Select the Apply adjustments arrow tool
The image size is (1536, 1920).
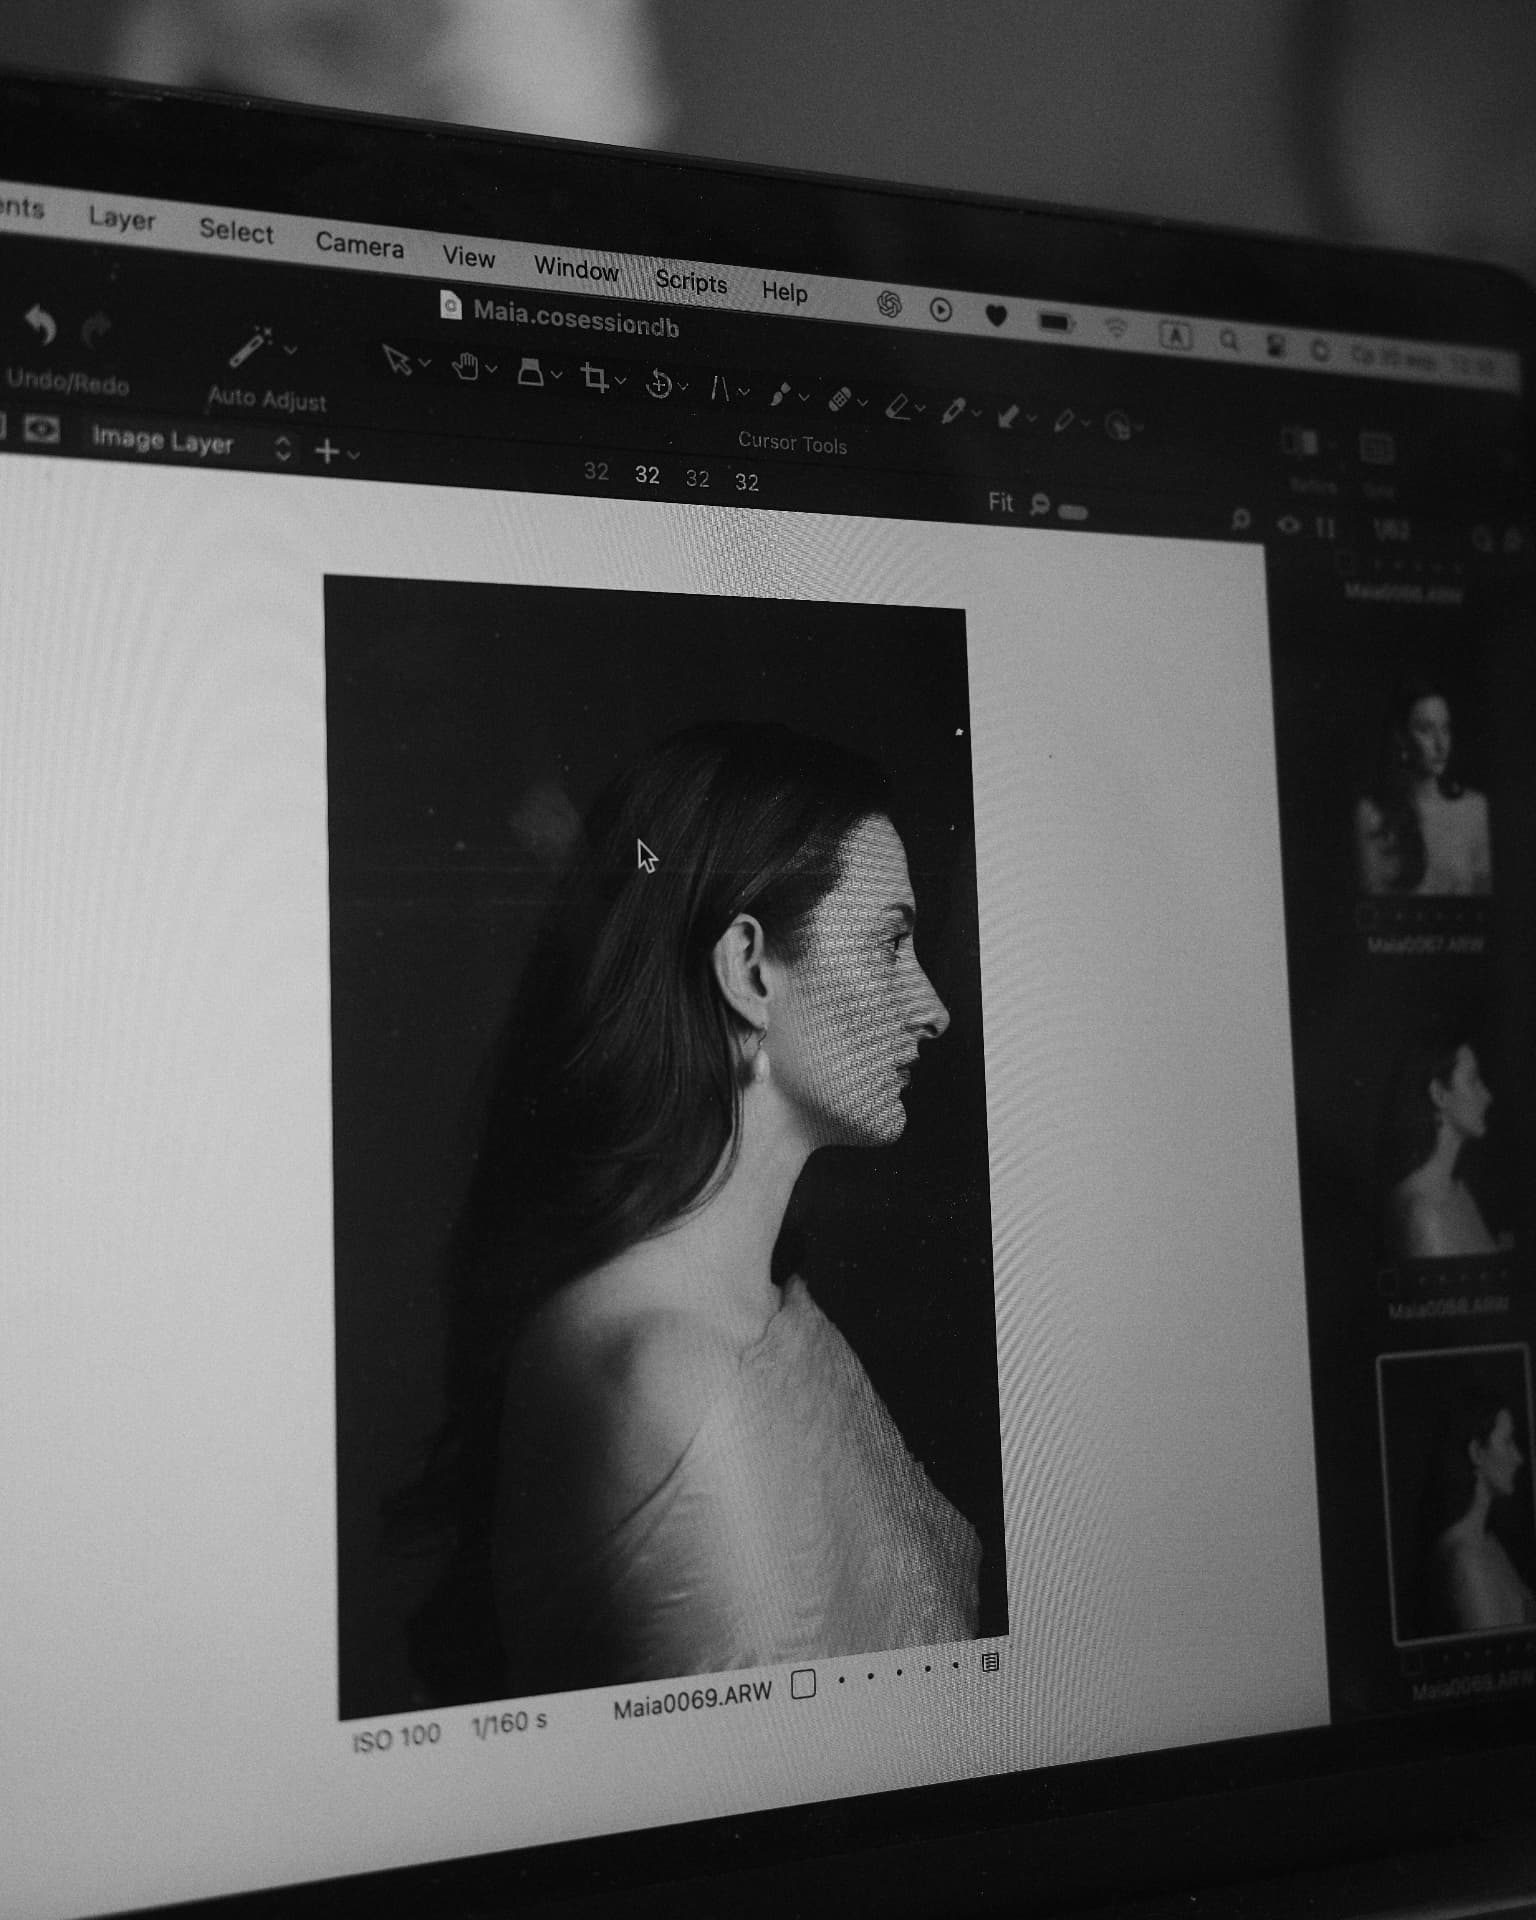click(x=1008, y=415)
